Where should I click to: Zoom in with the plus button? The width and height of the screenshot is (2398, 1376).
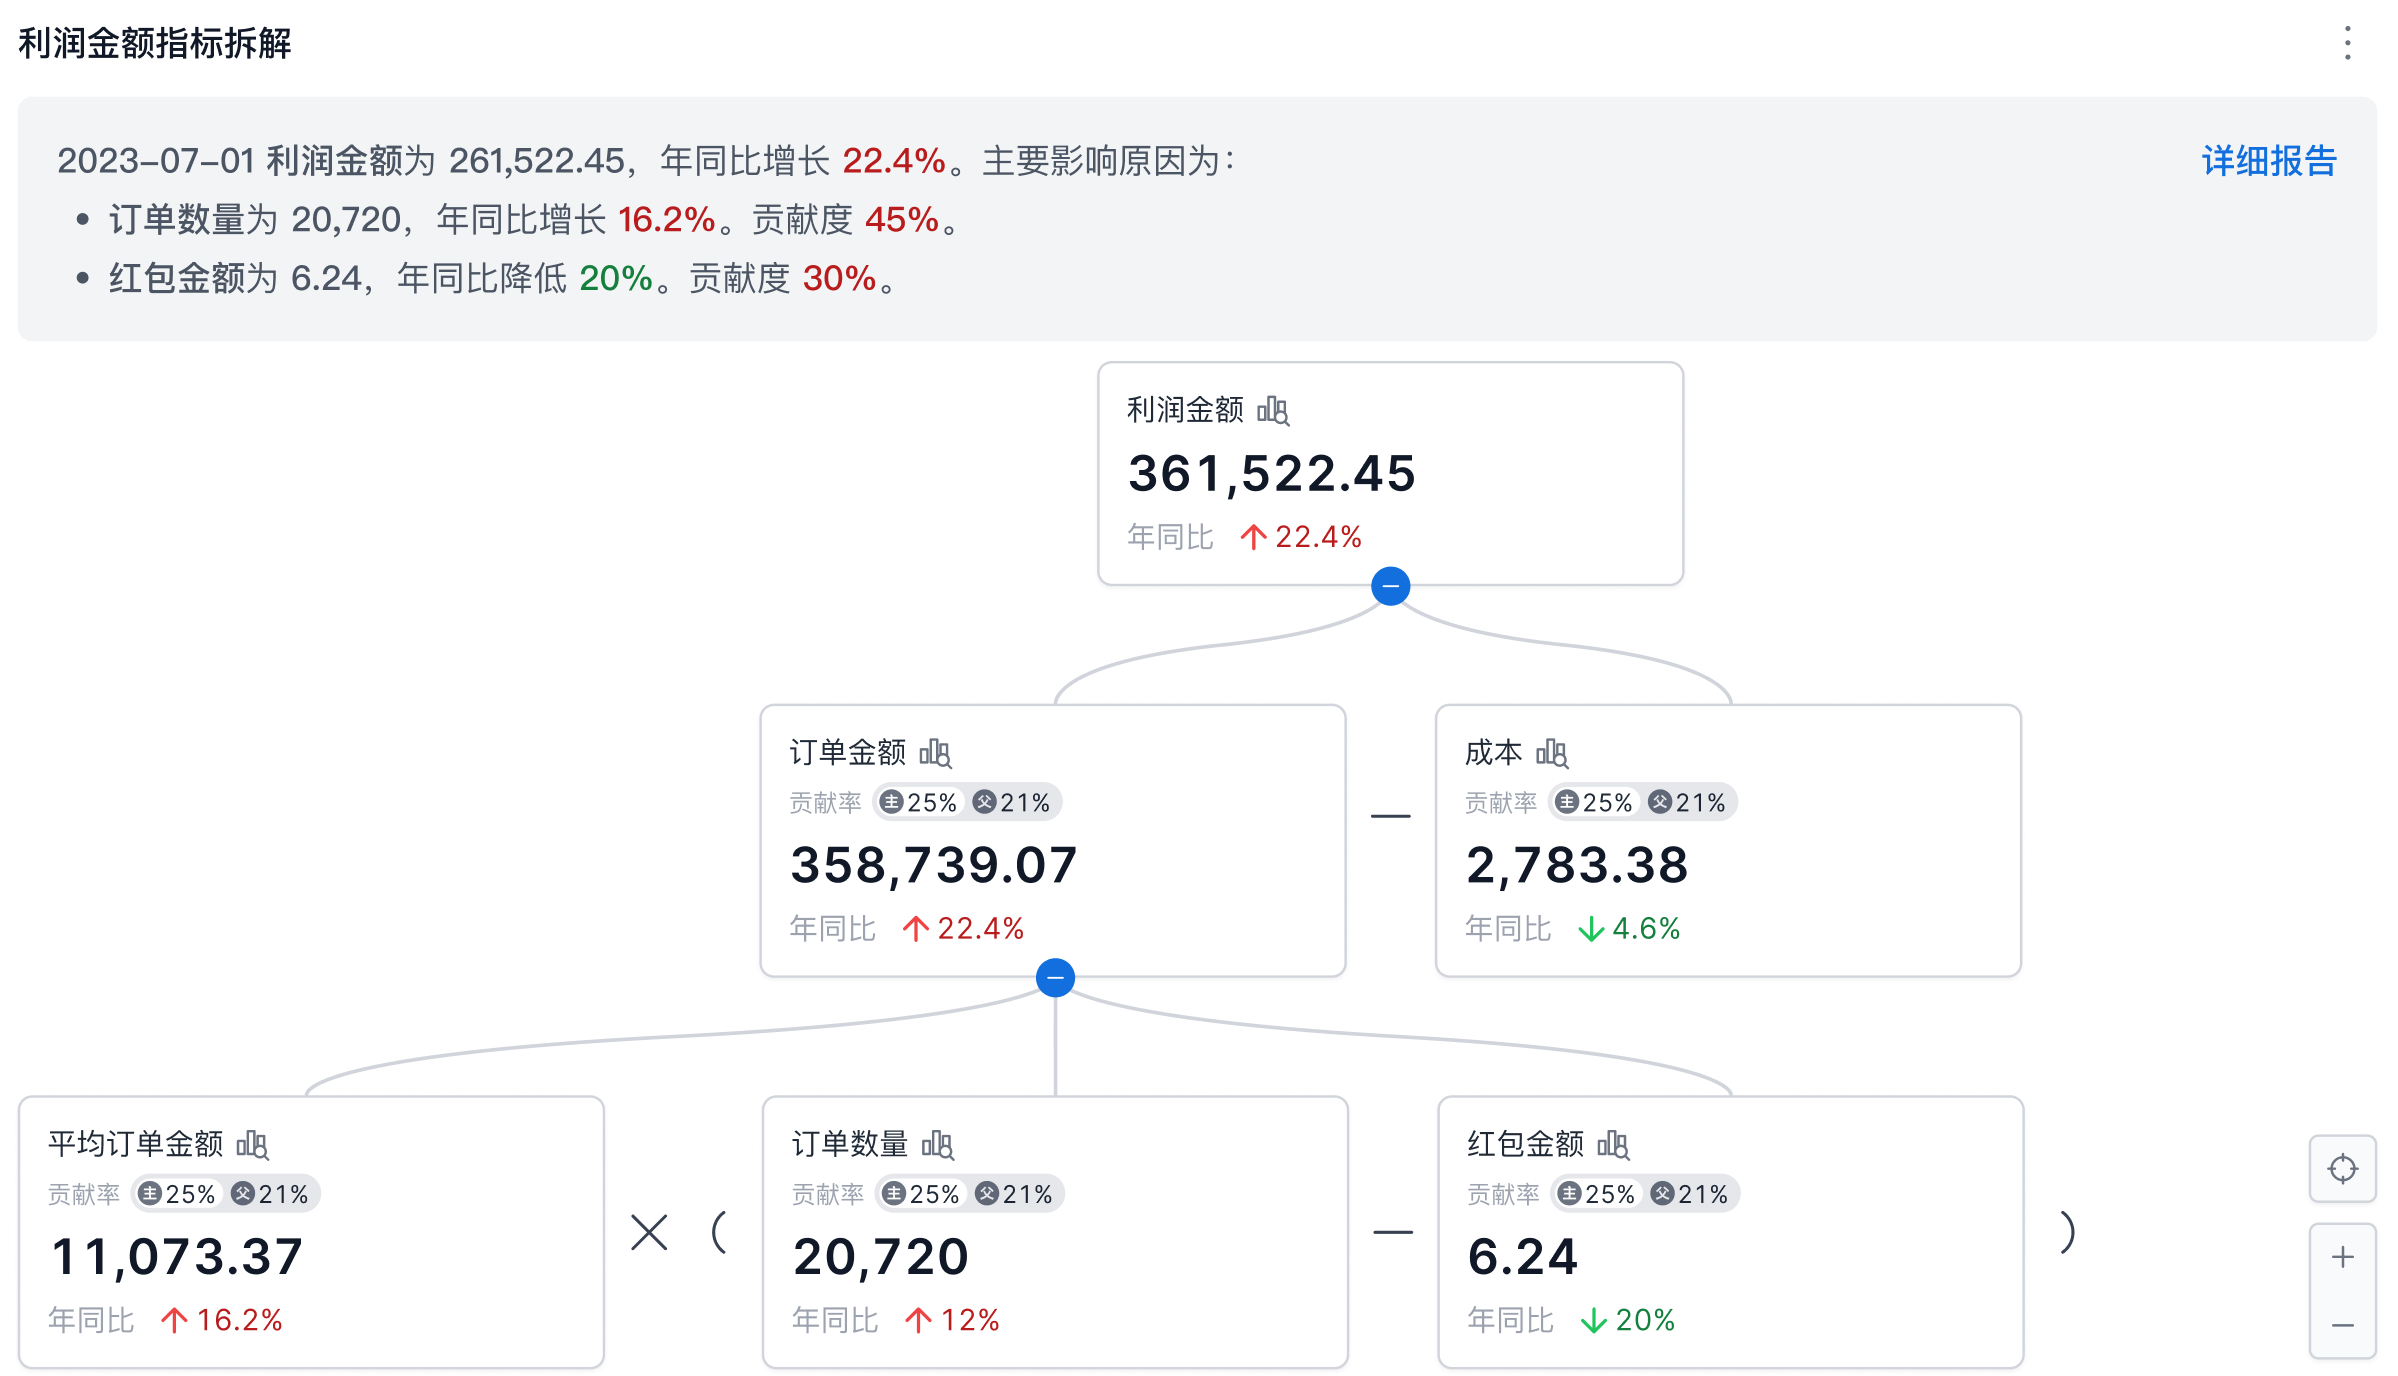2342,1257
